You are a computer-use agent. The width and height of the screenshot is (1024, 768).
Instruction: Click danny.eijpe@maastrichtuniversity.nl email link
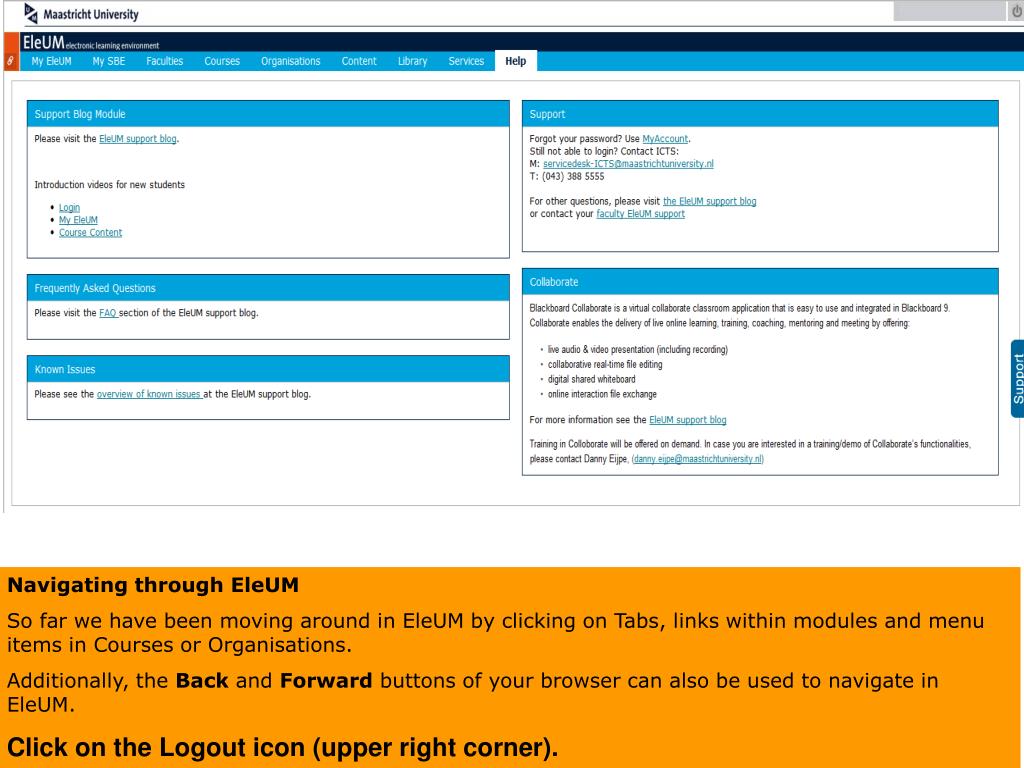(697, 459)
